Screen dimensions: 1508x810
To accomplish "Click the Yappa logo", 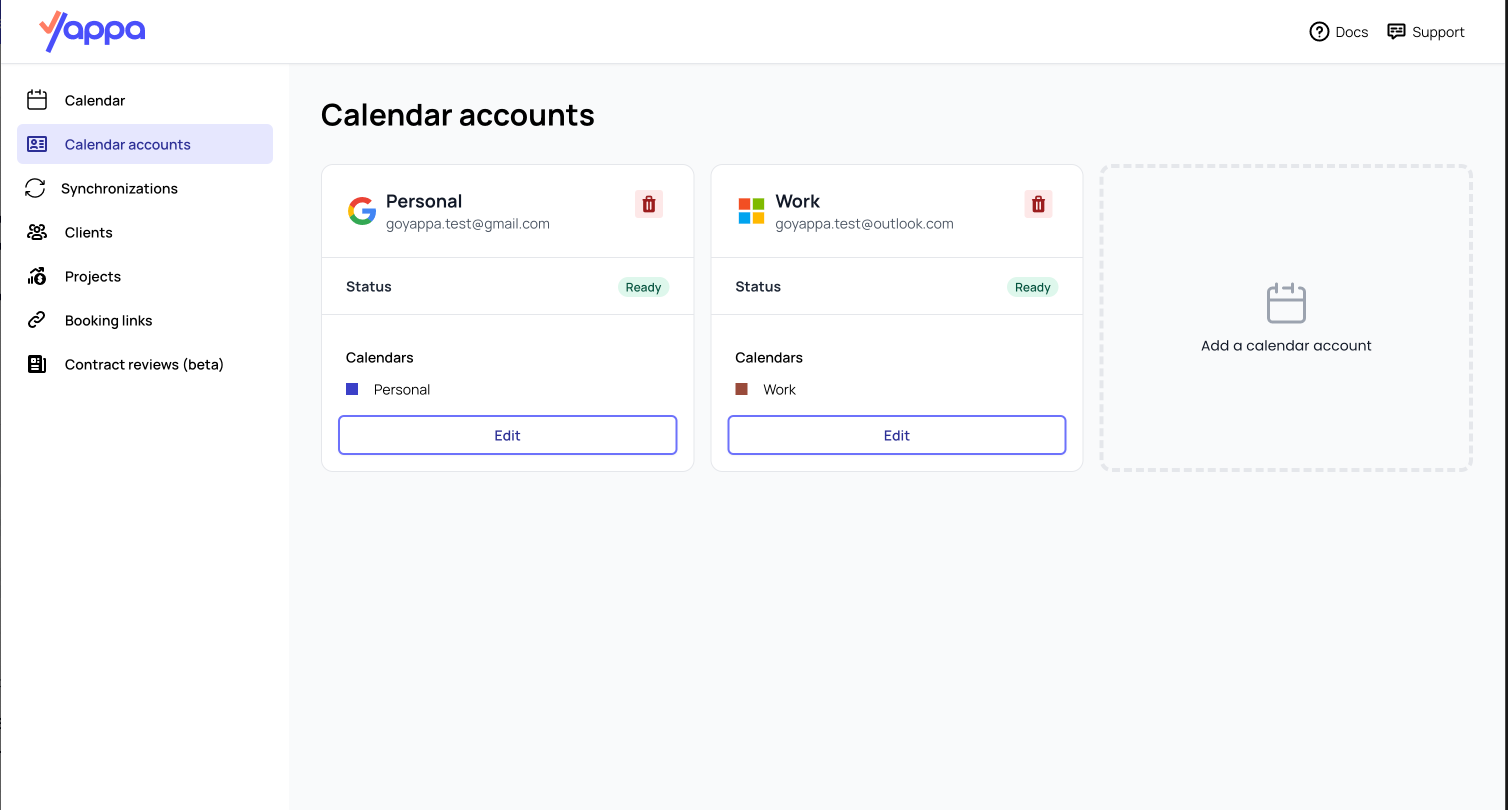I will tap(92, 31).
